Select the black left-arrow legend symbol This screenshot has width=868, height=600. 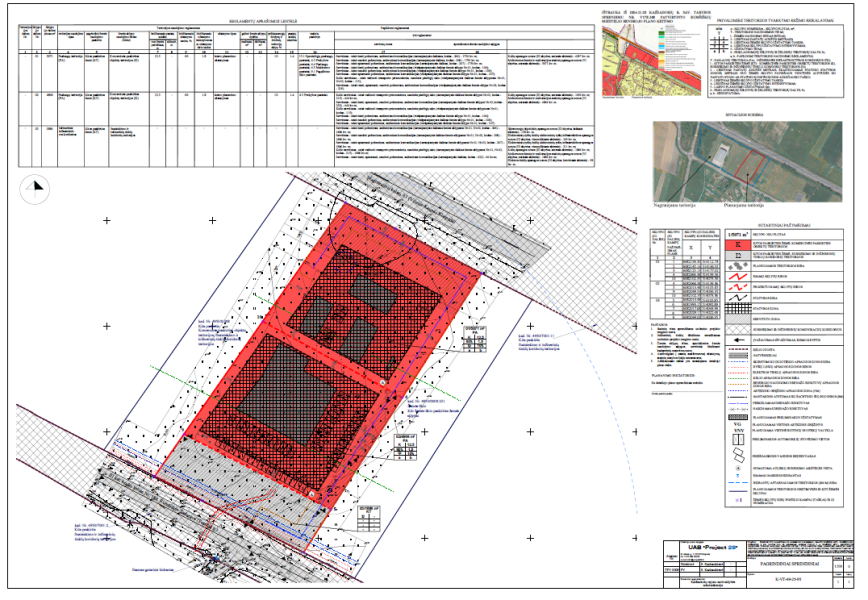(736, 339)
